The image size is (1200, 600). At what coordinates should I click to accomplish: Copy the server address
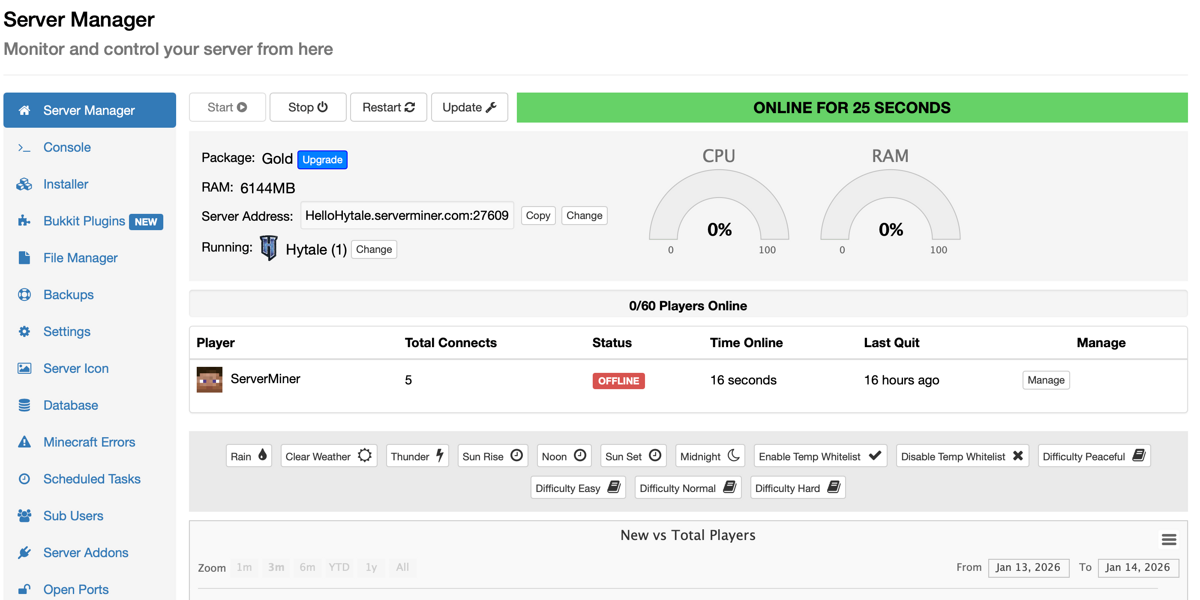[x=538, y=215]
